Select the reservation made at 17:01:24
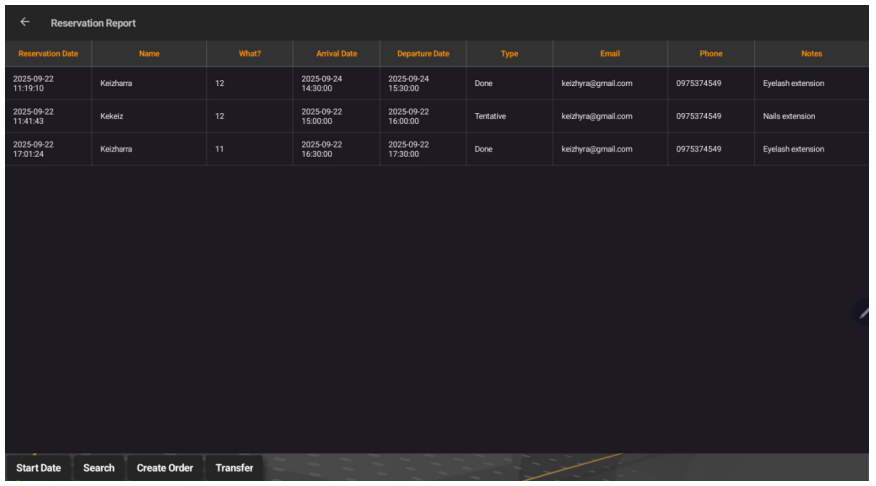This screenshot has height=486, width=876. 34,149
